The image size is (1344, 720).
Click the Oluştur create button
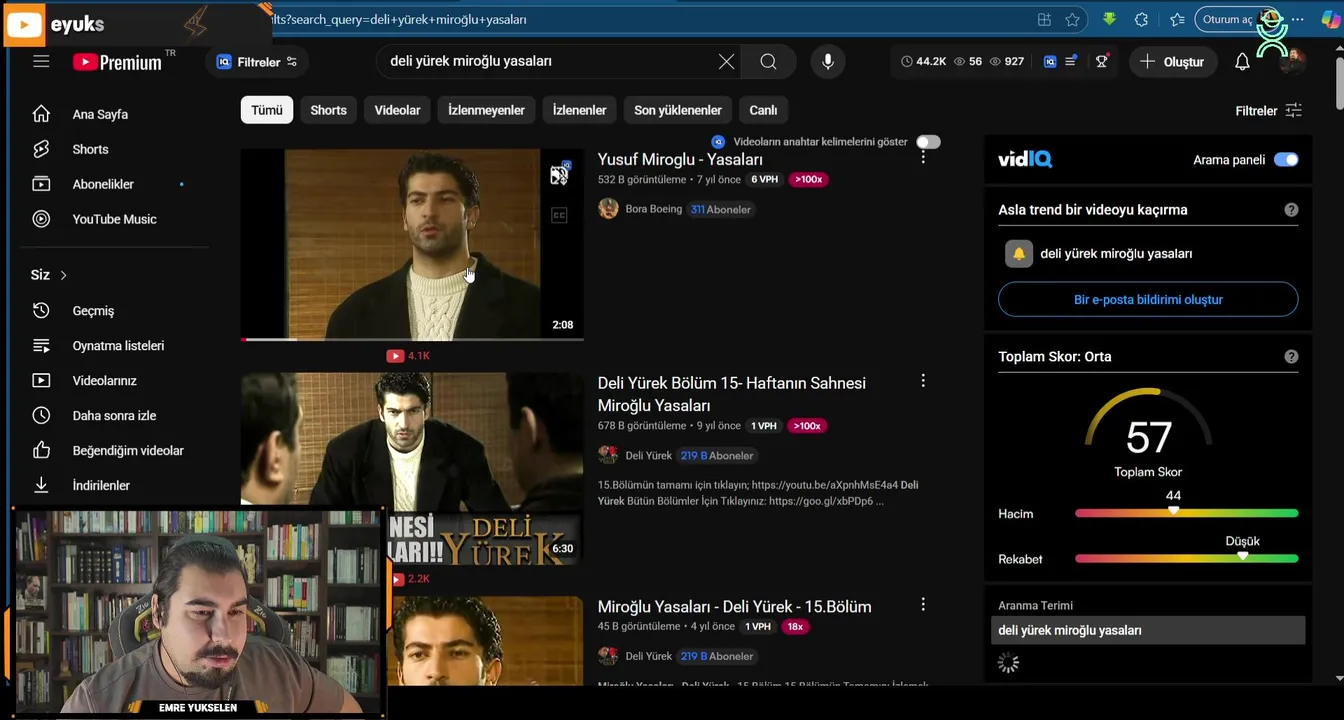(x=1173, y=62)
